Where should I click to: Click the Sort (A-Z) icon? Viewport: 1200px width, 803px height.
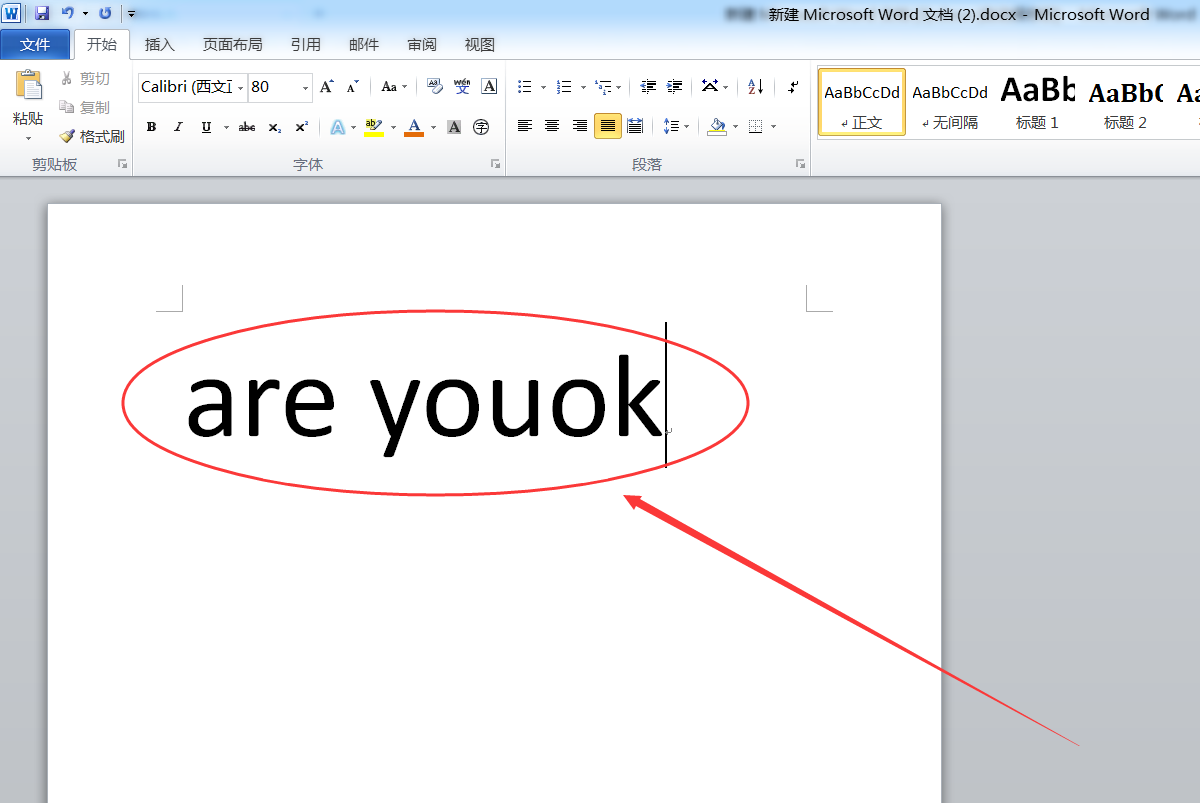tap(755, 87)
